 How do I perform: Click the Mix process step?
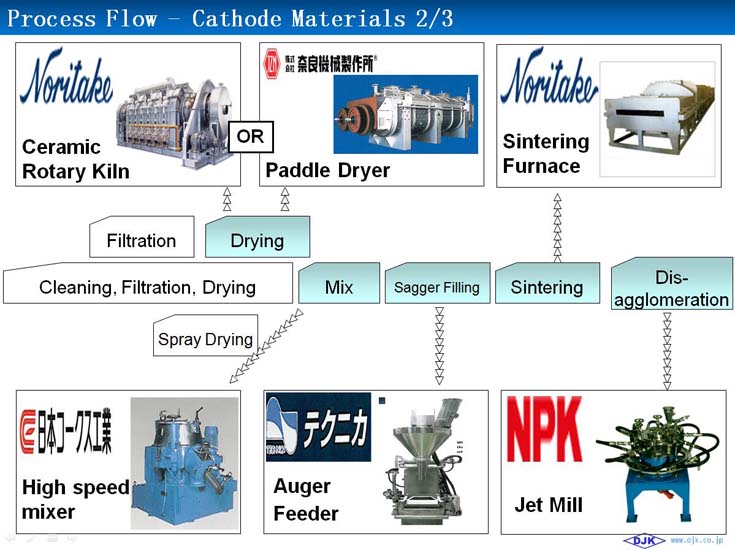(x=339, y=287)
